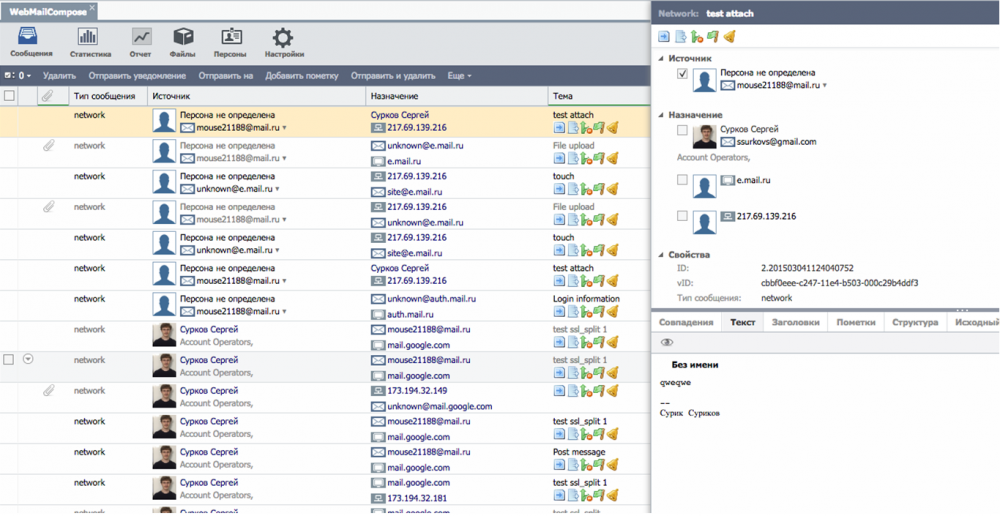This screenshot has height=516, width=1000.
Task: Click vID value cbbf0eee-c247-11e4-b503-000c29b4ddf3
Action: pyautogui.click(x=839, y=283)
